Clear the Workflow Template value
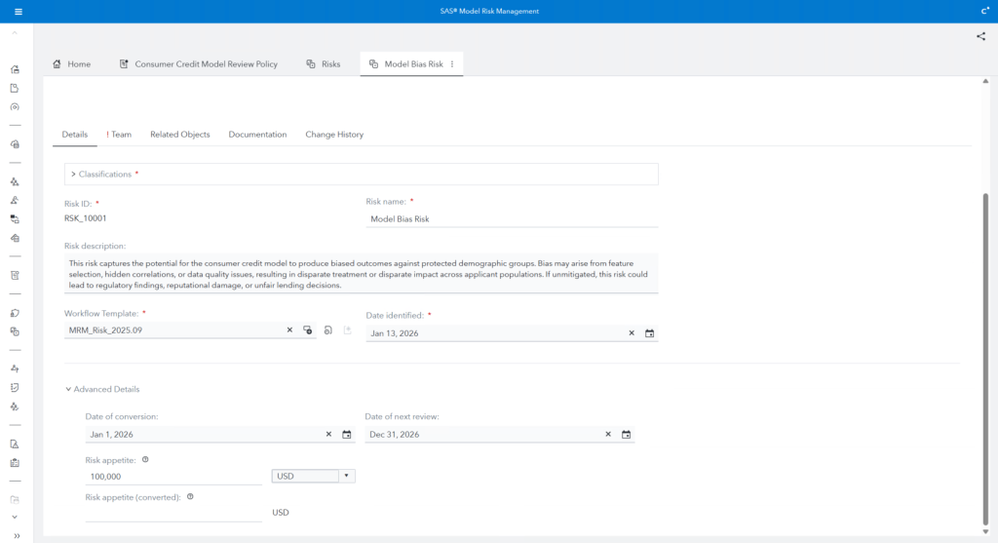This screenshot has width=998, height=543. (x=290, y=330)
